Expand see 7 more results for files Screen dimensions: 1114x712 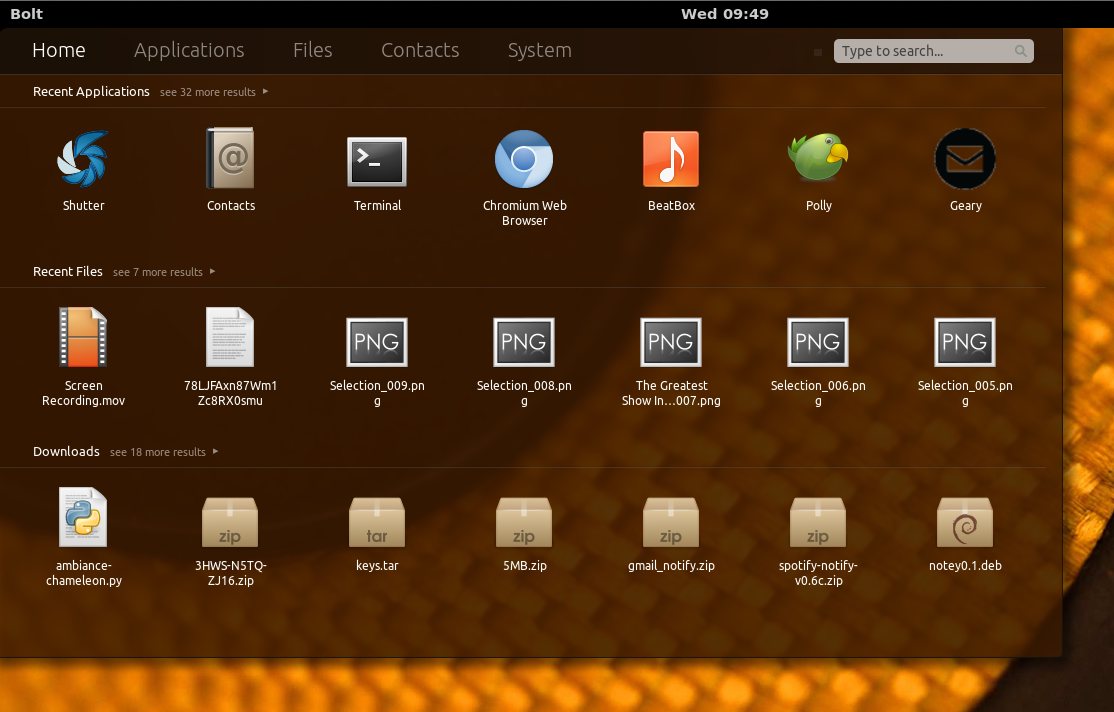point(164,272)
